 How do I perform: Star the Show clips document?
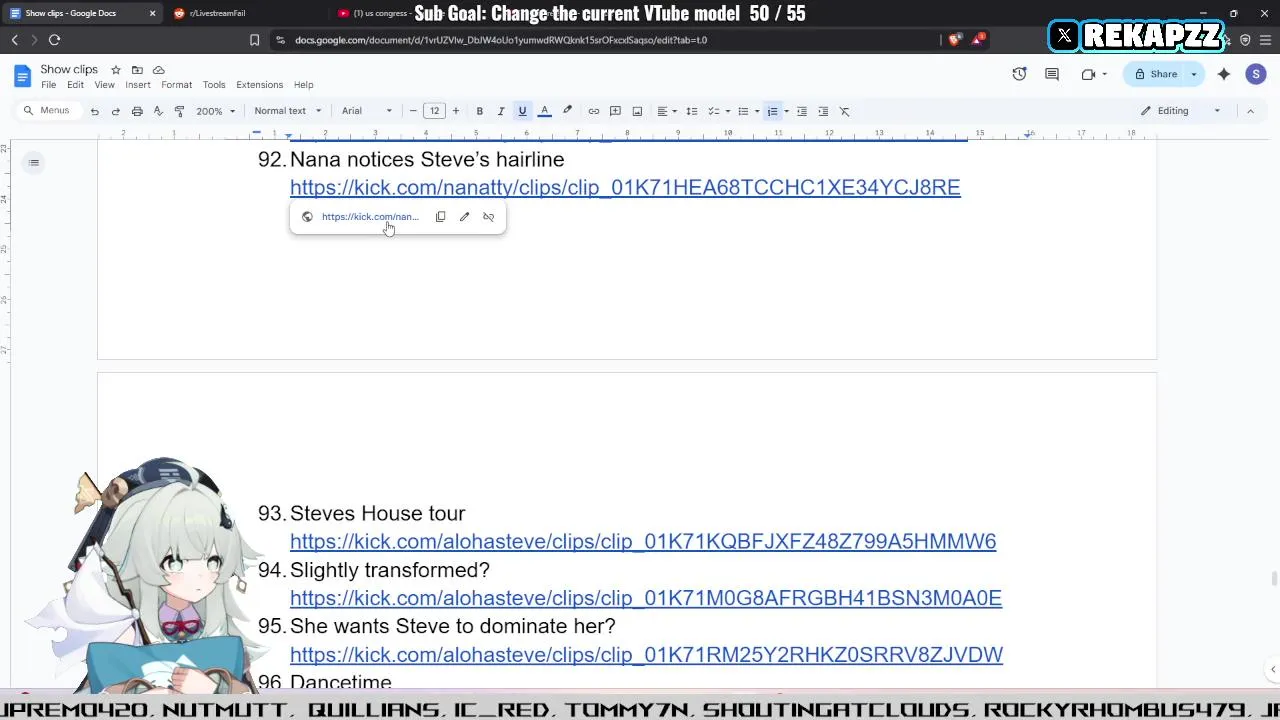[116, 70]
